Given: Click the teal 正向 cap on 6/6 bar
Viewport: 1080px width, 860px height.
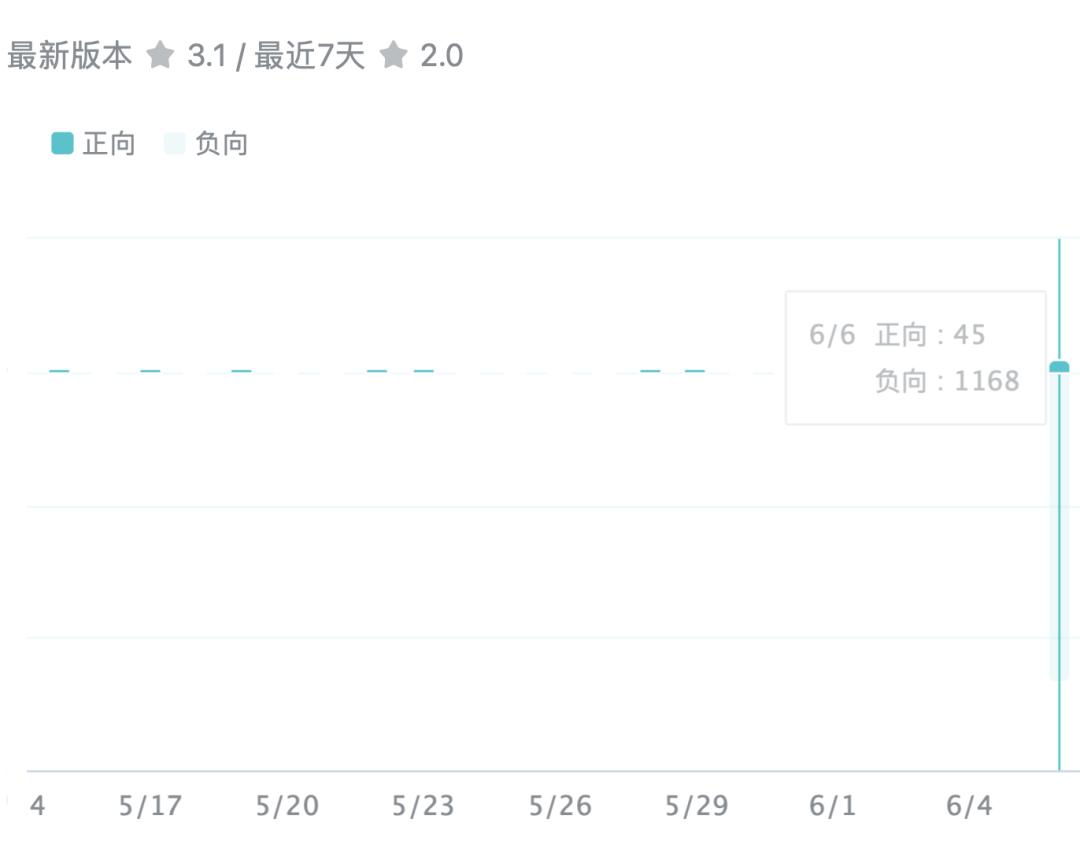Looking at the screenshot, I should (1059, 367).
